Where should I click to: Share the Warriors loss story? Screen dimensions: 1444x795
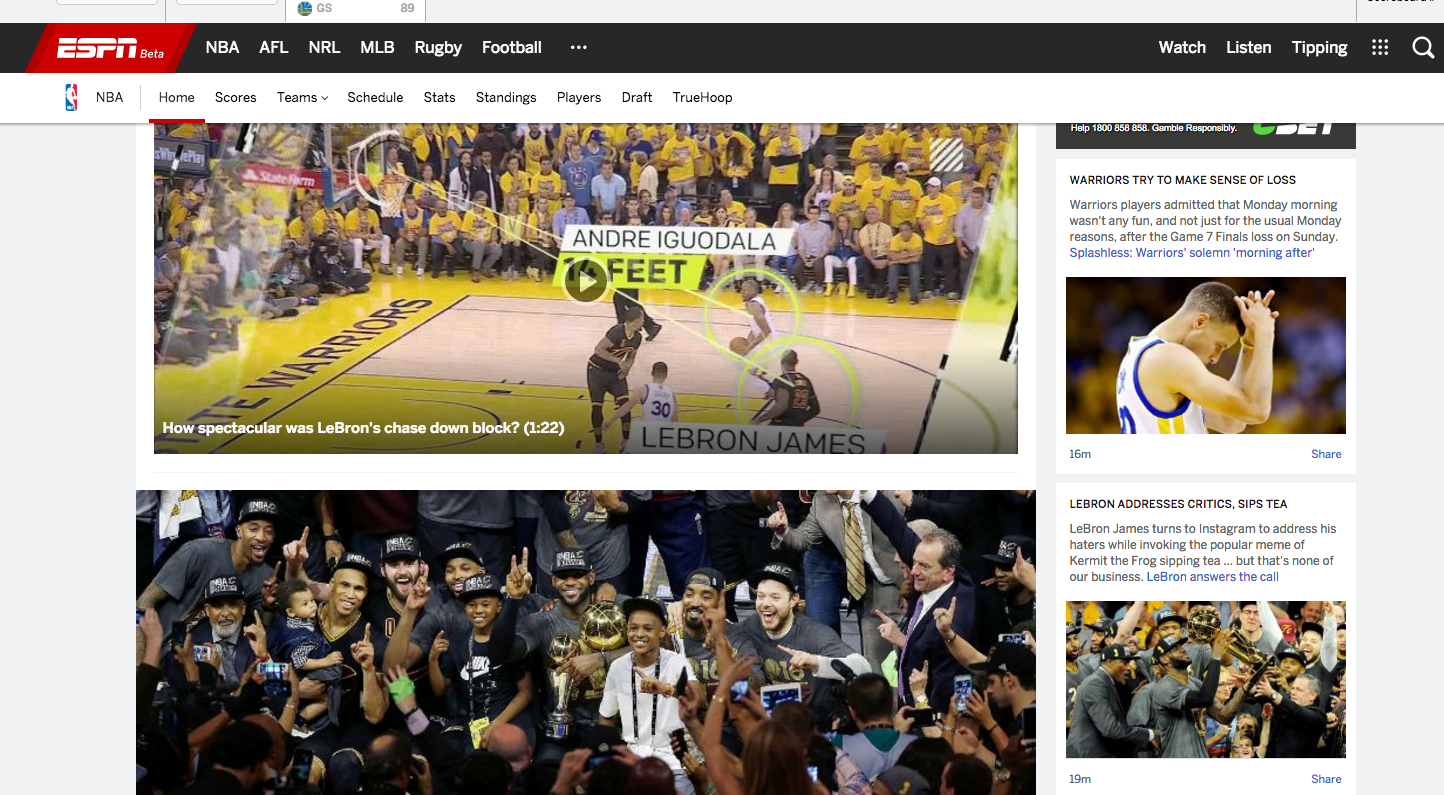tap(1326, 454)
